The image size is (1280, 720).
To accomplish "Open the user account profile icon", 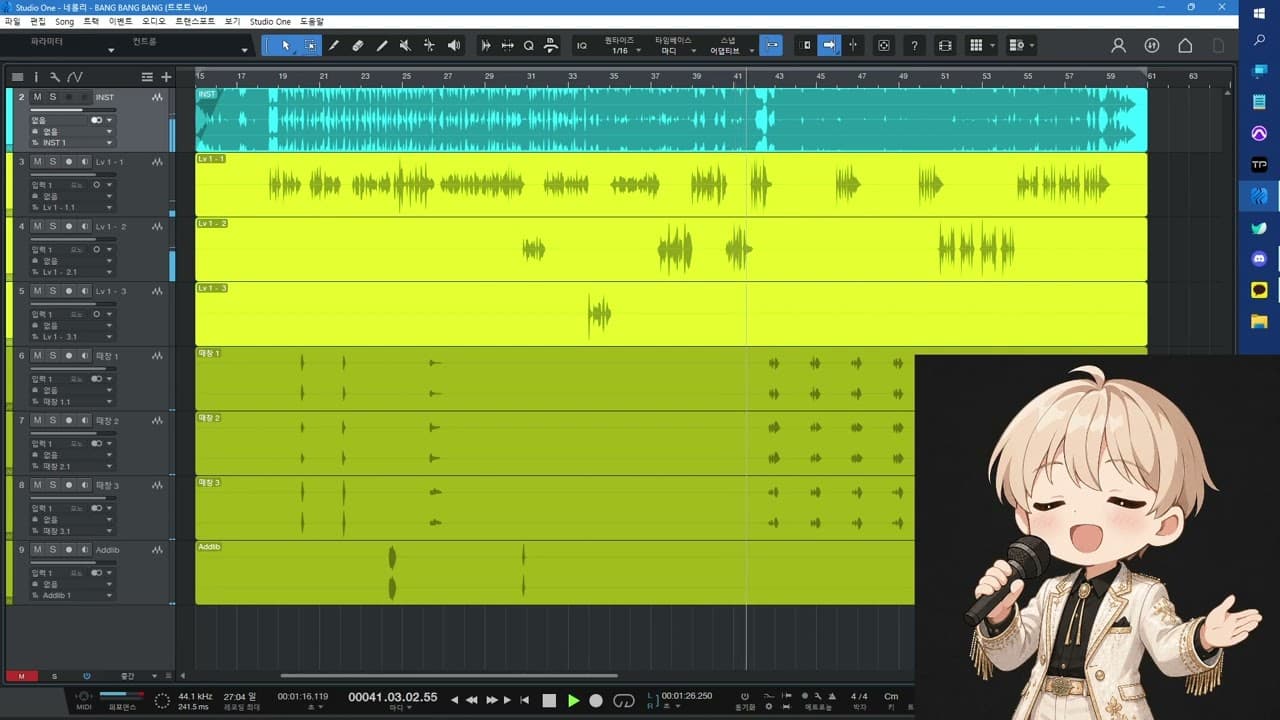I will pyautogui.click(x=1119, y=45).
